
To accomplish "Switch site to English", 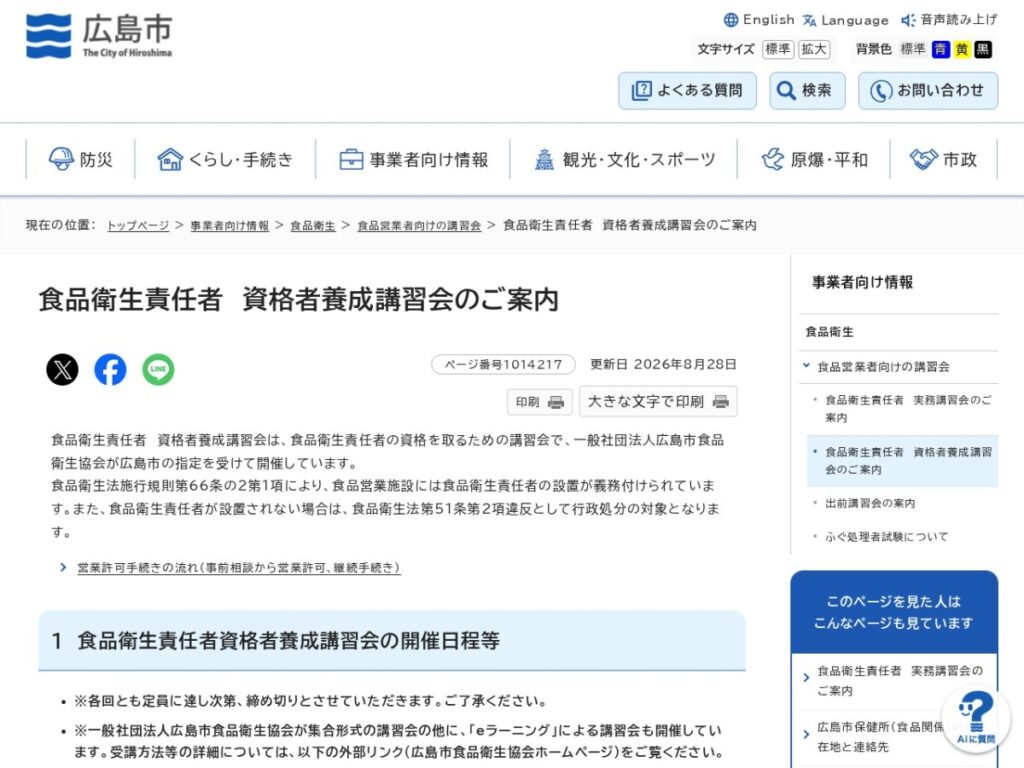I will (760, 20).
